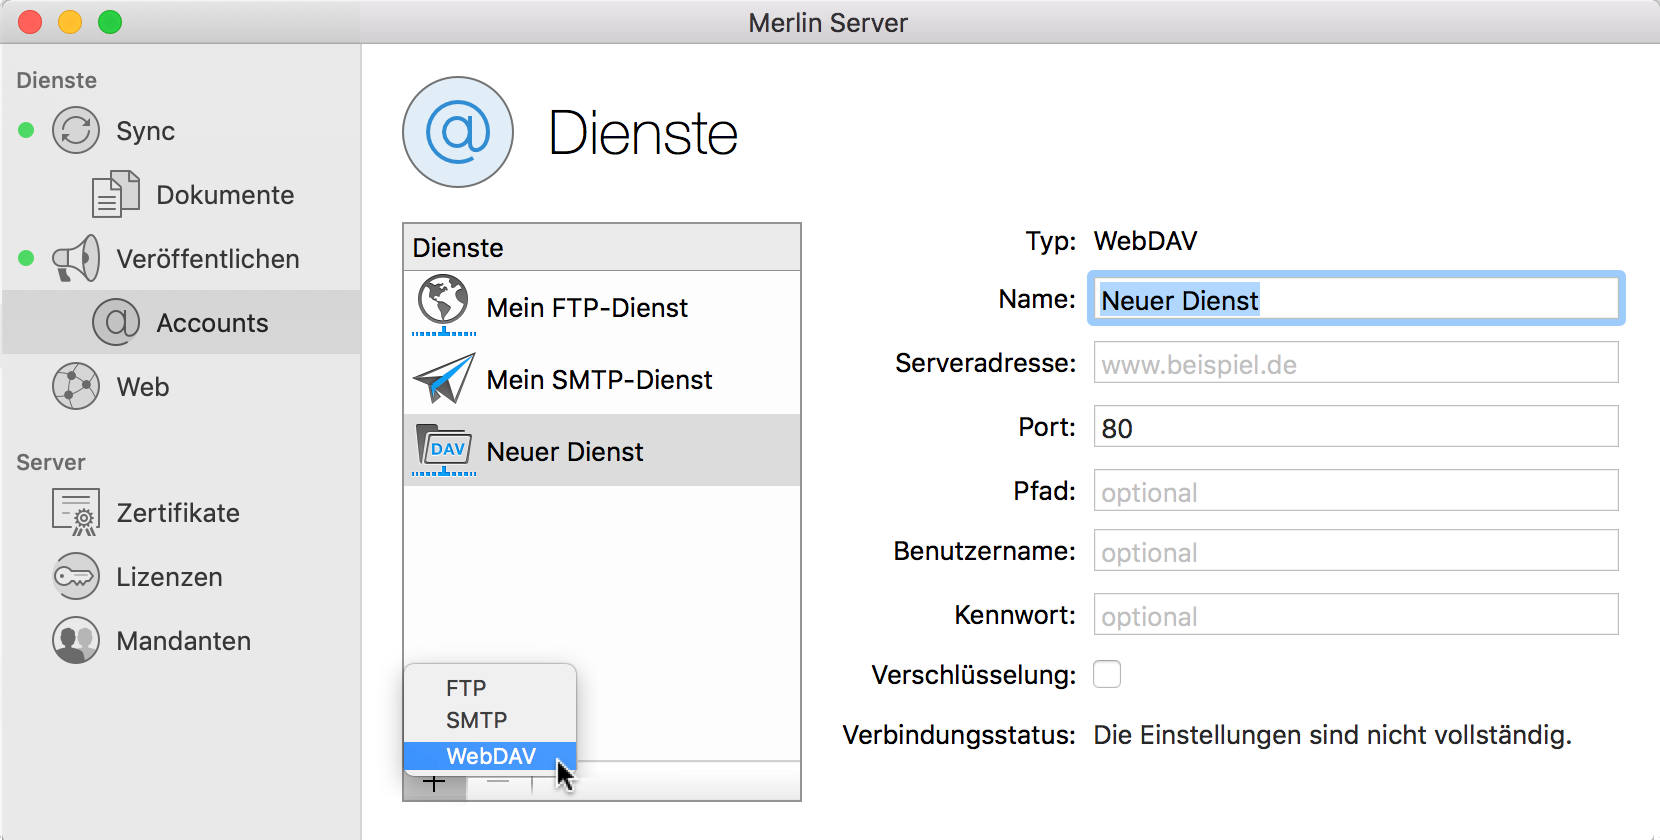Image resolution: width=1660 pixels, height=840 pixels.
Task: Open Lizenzen under Server
Action: 182,577
